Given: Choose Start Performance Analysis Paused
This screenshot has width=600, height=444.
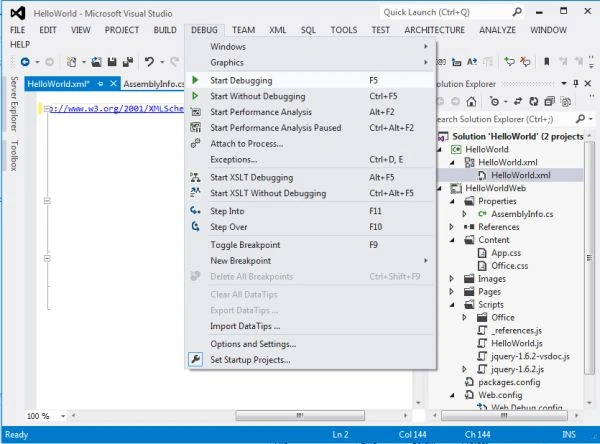Looking at the screenshot, I should coord(311,127).
